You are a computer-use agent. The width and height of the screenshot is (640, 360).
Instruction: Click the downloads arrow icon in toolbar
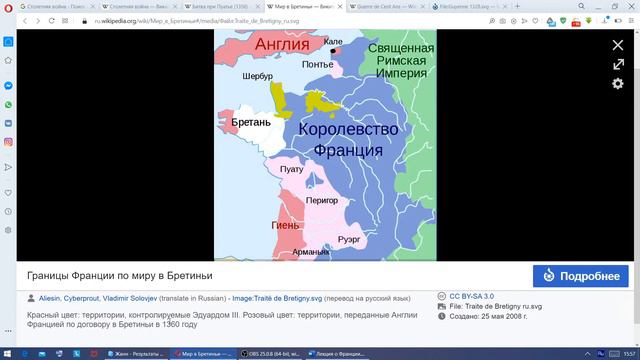pyautogui.click(x=605, y=21)
